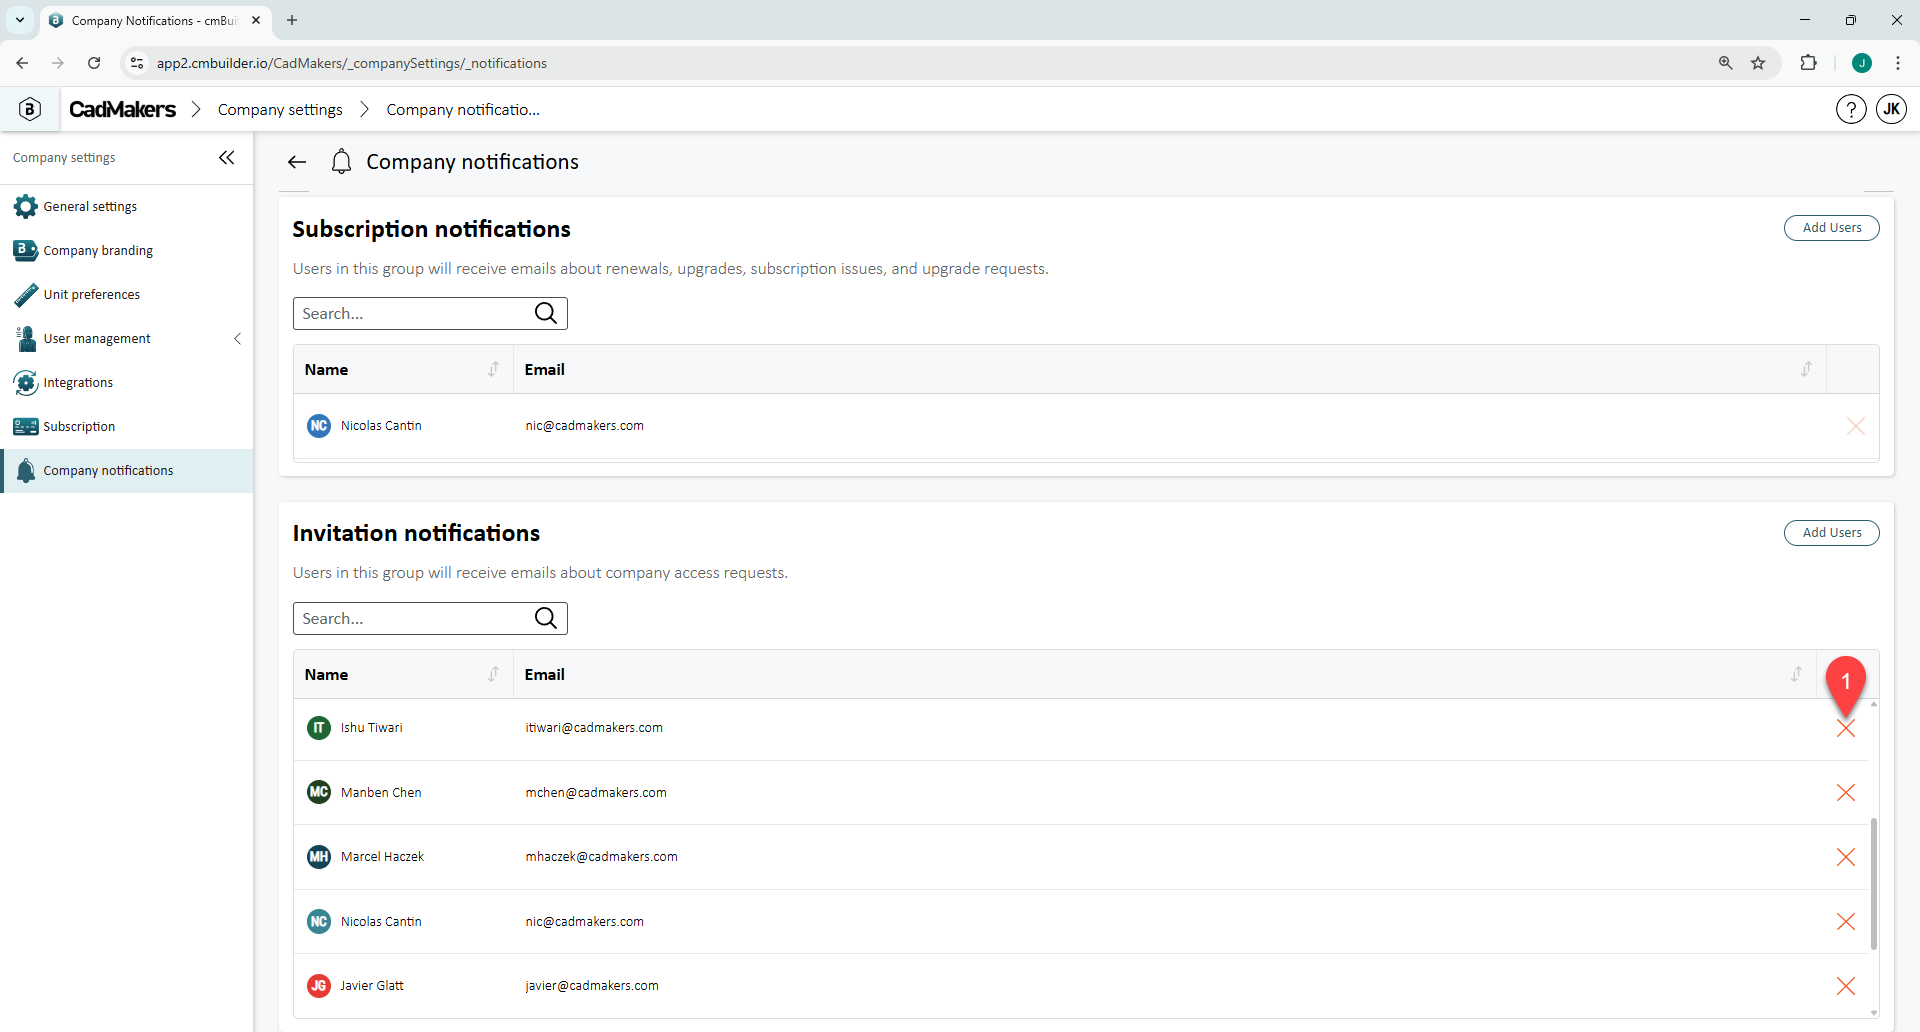The height and width of the screenshot is (1032, 1920).
Task: Go back using the page back arrow
Action: [297, 162]
